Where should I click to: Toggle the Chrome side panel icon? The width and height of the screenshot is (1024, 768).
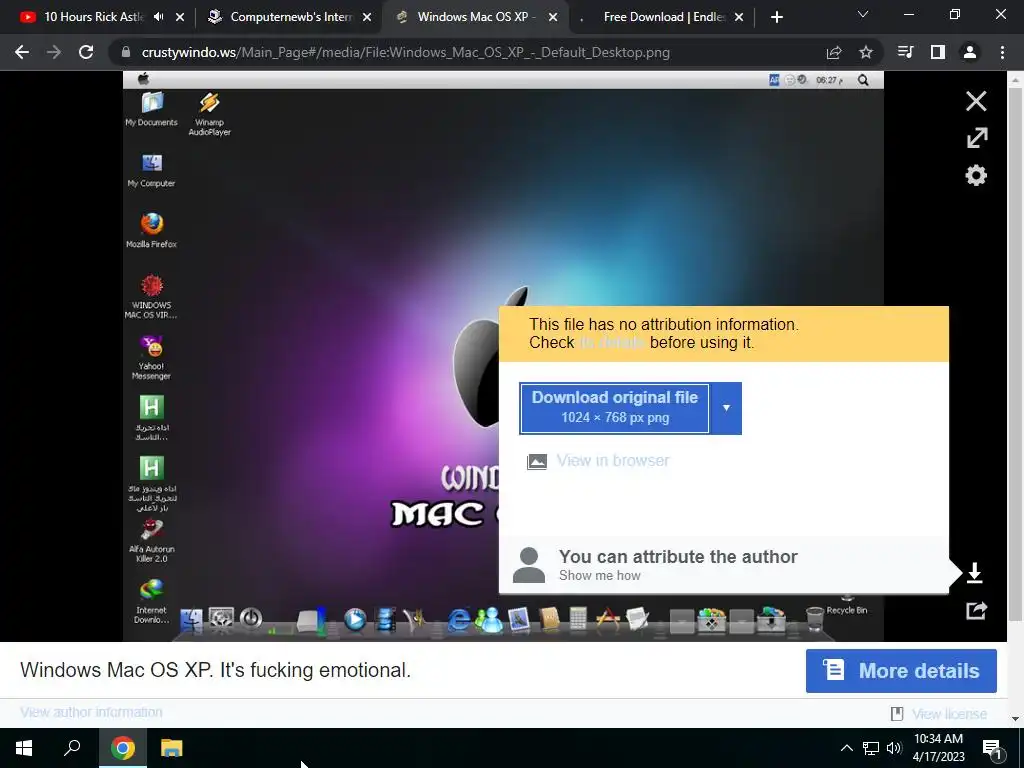click(938, 52)
